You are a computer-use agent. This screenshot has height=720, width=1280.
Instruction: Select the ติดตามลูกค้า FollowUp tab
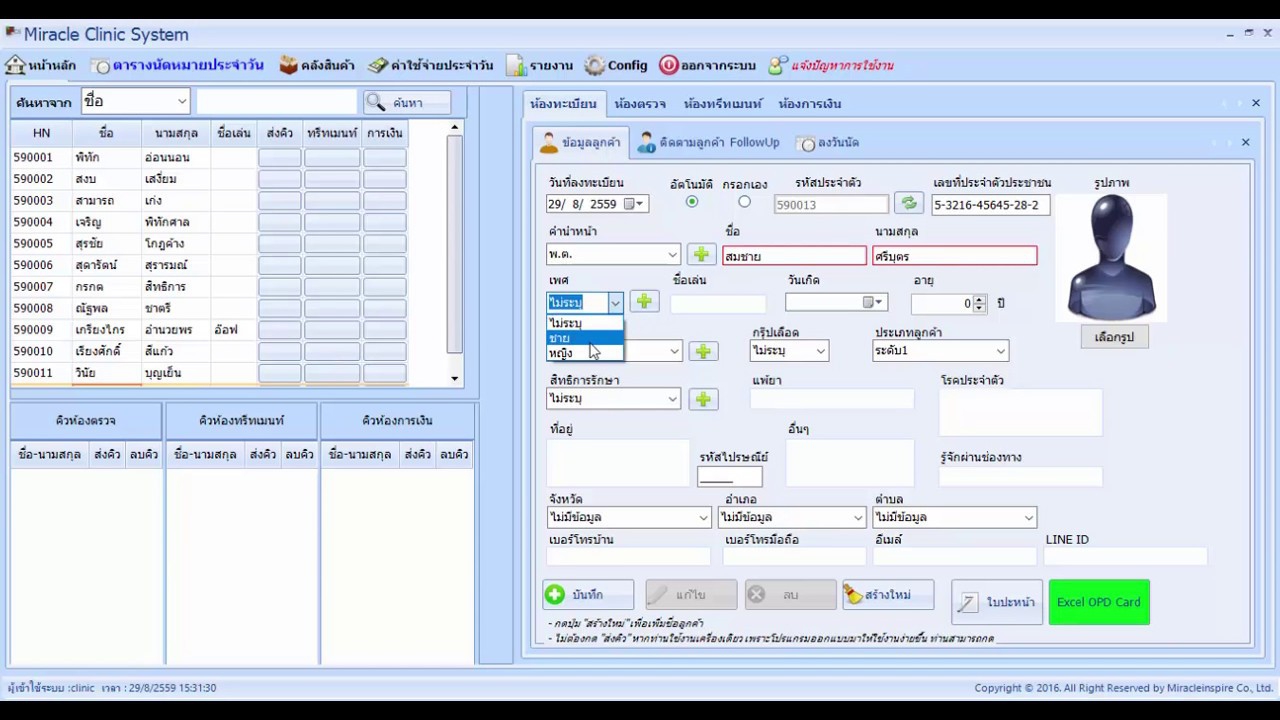point(709,143)
